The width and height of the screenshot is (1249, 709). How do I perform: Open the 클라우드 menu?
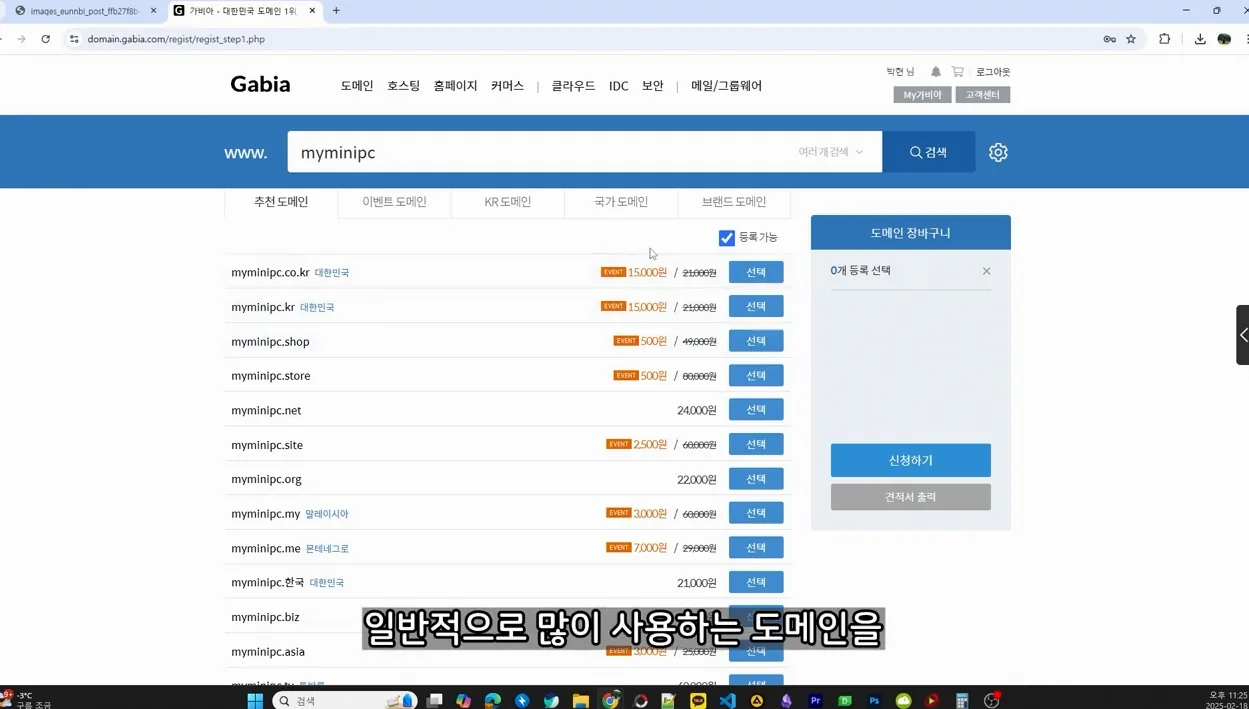573,86
